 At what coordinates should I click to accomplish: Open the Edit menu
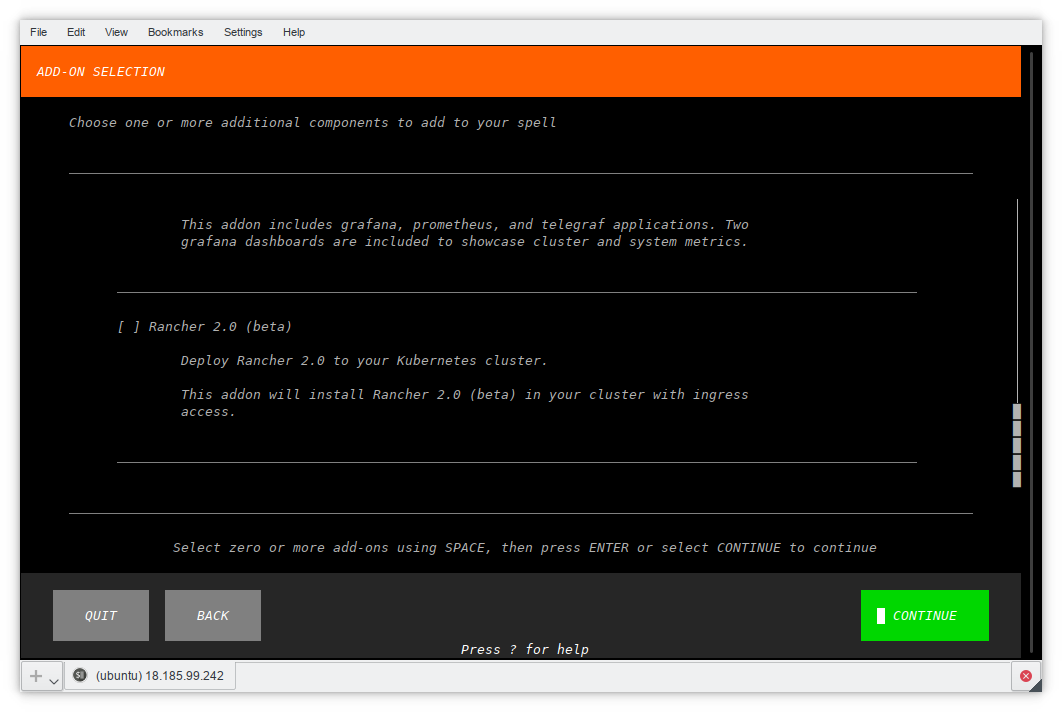coord(76,32)
